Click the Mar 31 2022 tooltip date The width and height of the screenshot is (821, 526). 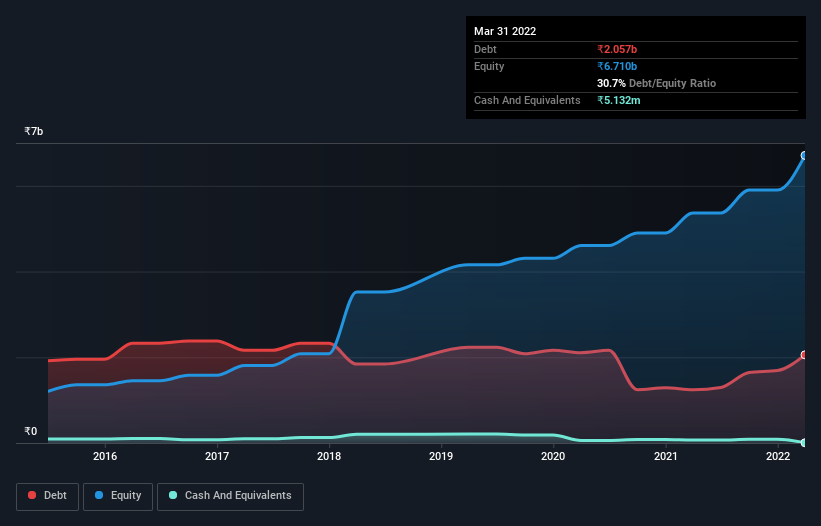(x=505, y=31)
